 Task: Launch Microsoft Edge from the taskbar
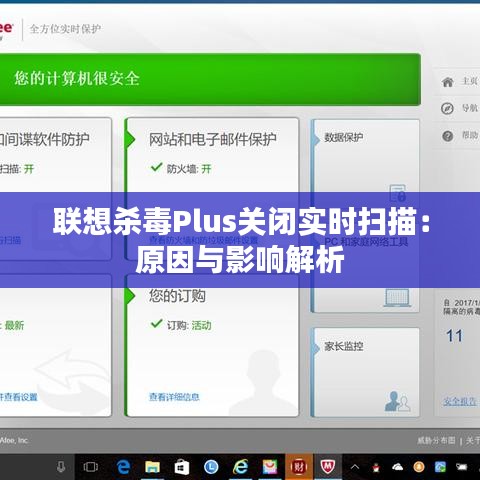[124, 467]
